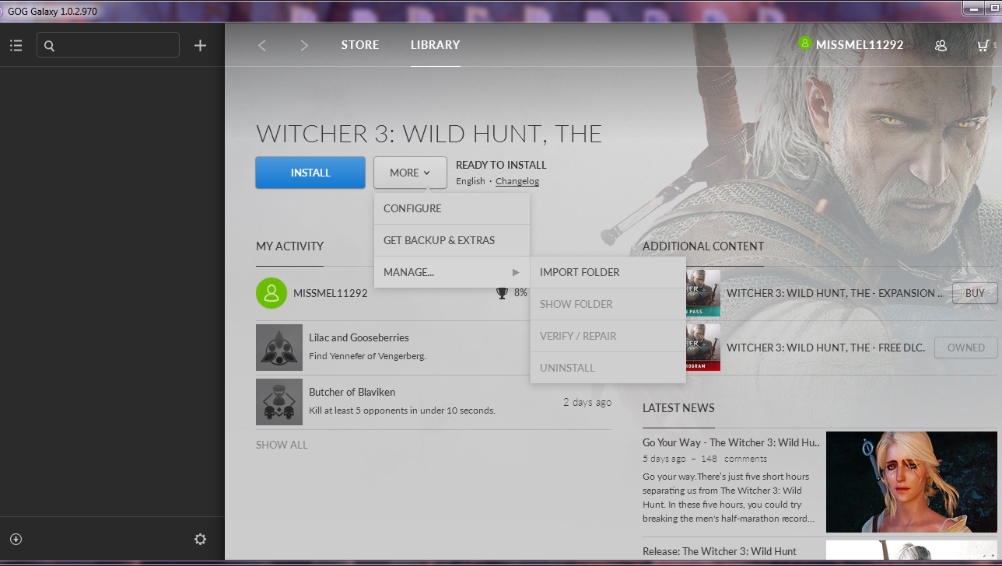The image size is (1002, 566).
Task: Click BUY for the Expansion Pass
Action: [975, 293]
